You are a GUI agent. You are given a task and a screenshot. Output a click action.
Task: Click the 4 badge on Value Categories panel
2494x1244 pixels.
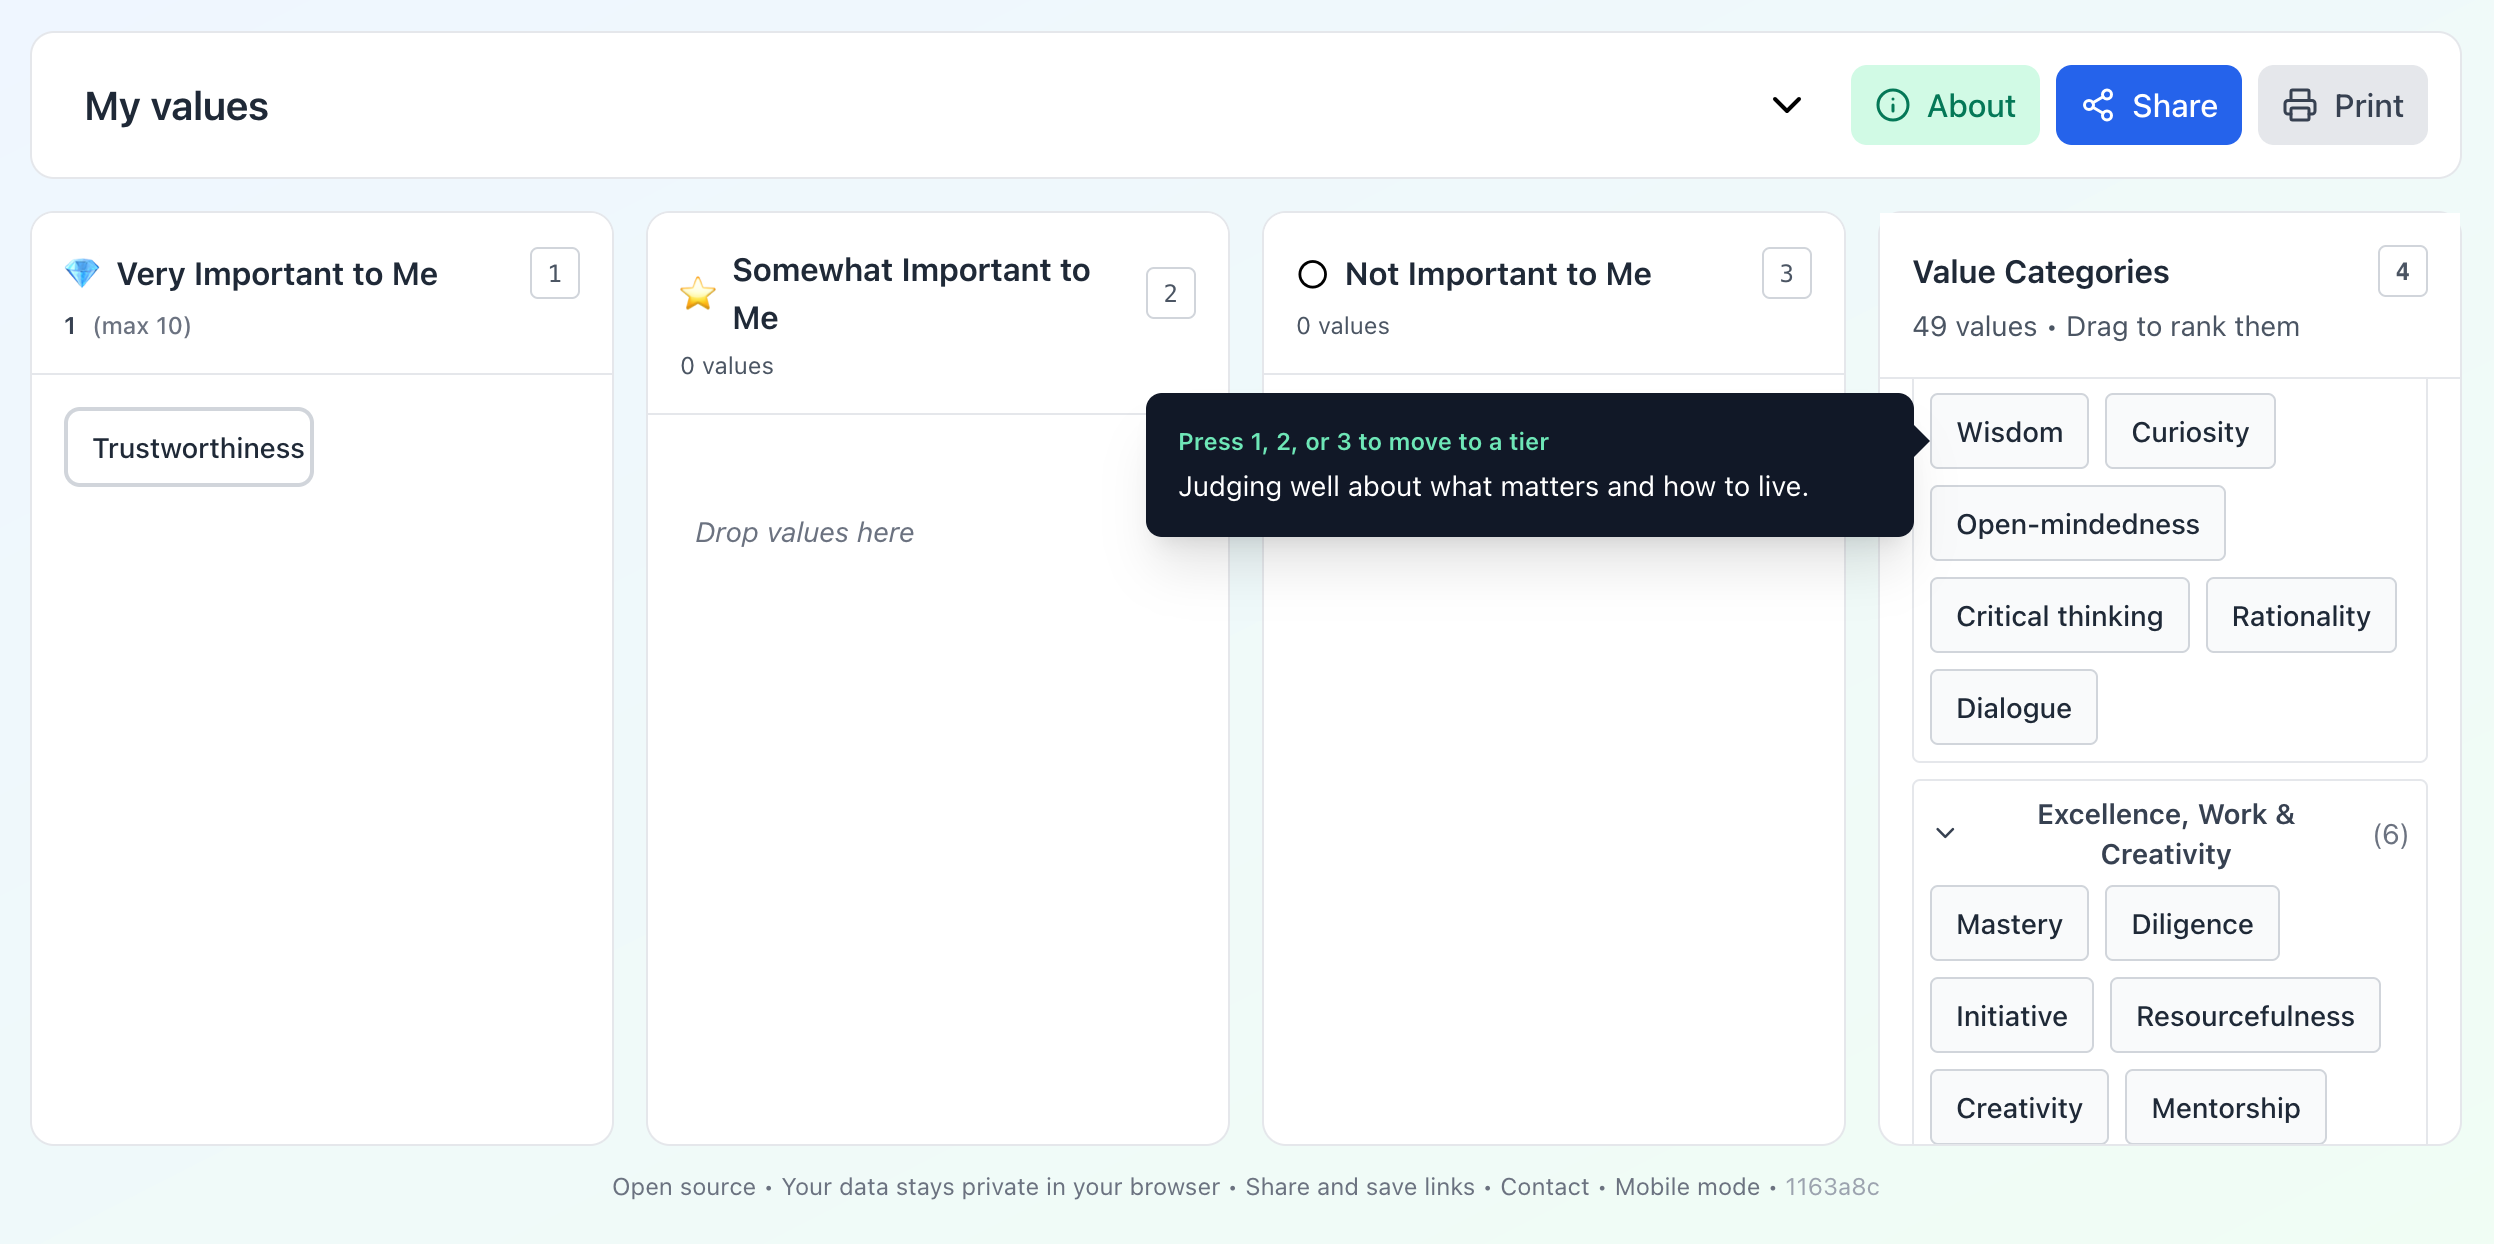coord(2402,270)
